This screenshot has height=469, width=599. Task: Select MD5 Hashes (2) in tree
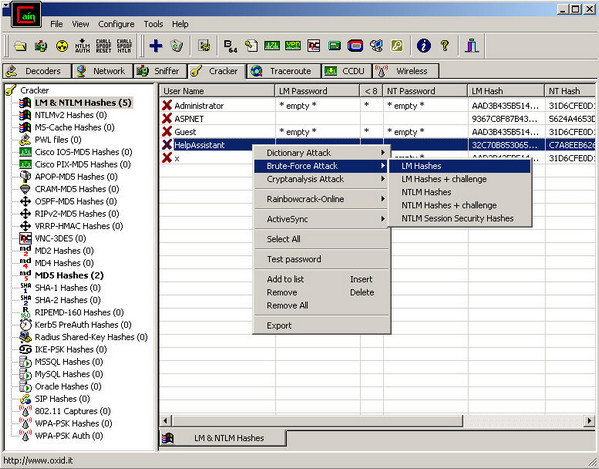tap(69, 275)
